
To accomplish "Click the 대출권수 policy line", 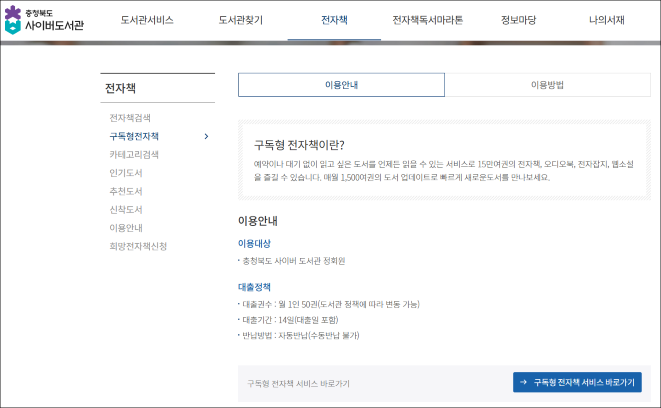I will [329, 304].
